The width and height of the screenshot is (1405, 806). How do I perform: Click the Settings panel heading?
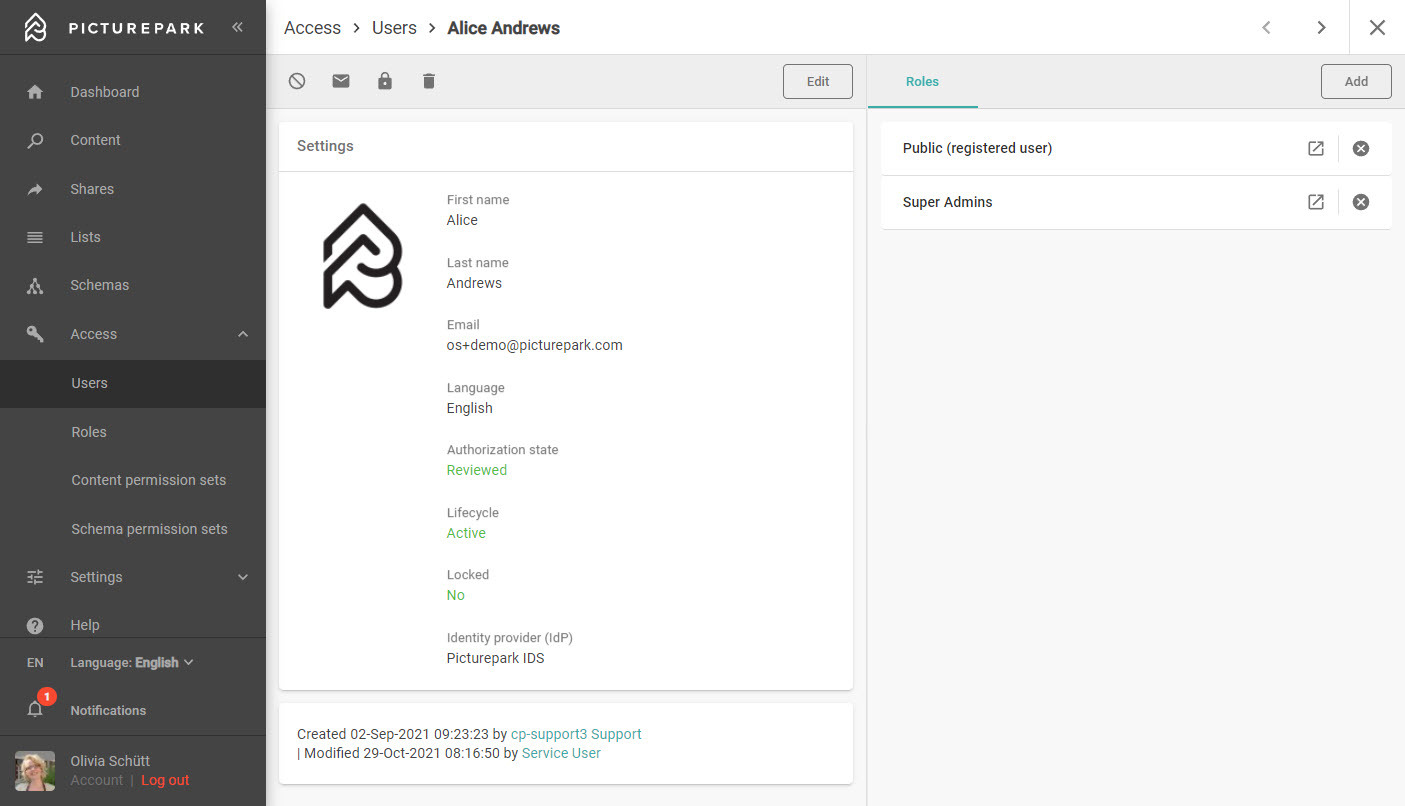tap(325, 146)
